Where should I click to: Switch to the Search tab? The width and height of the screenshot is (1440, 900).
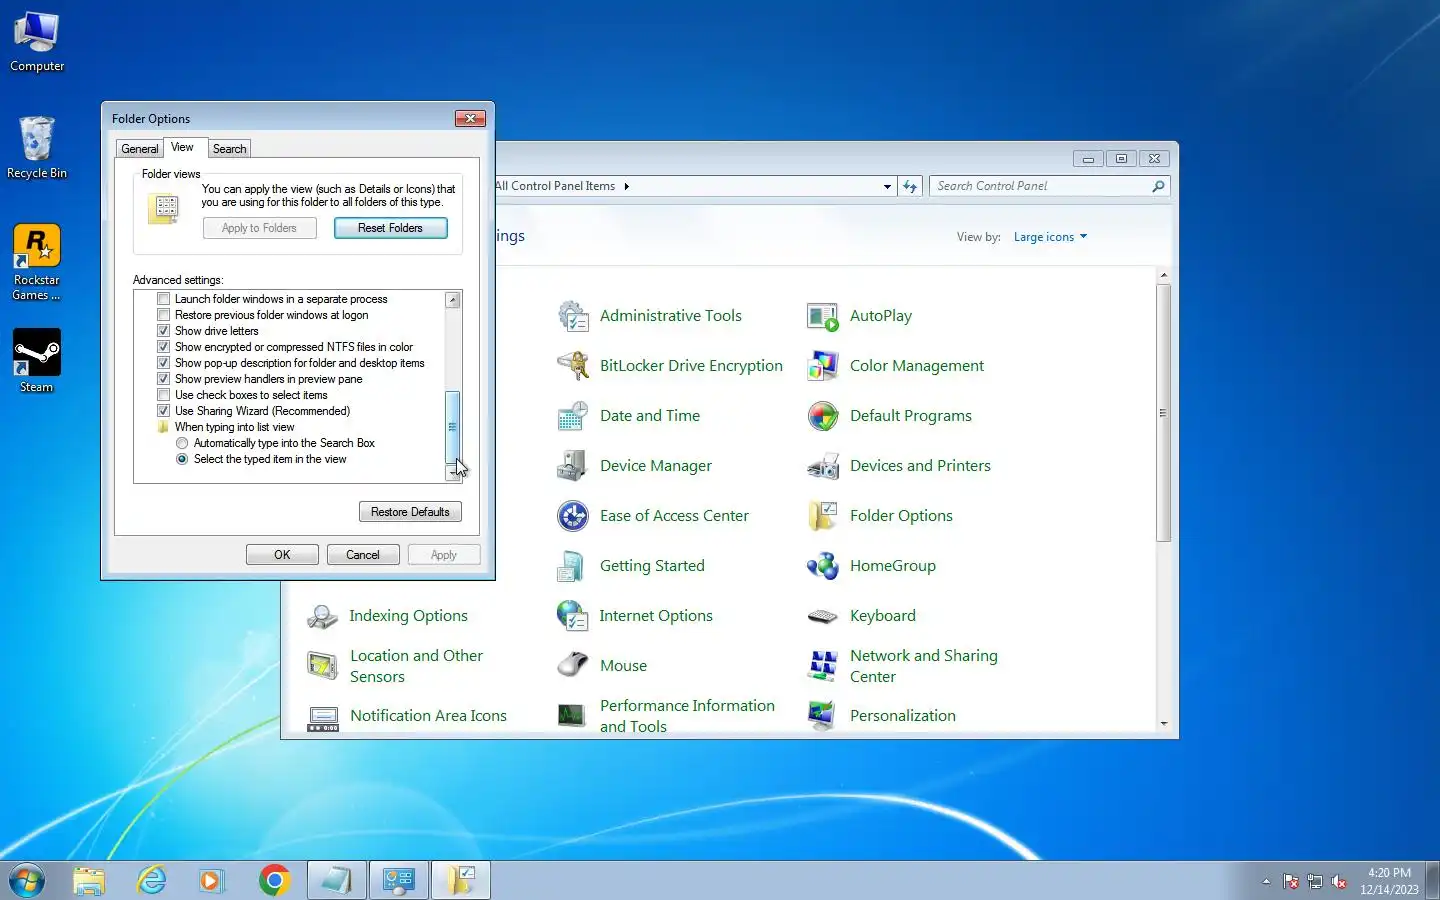pyautogui.click(x=229, y=149)
